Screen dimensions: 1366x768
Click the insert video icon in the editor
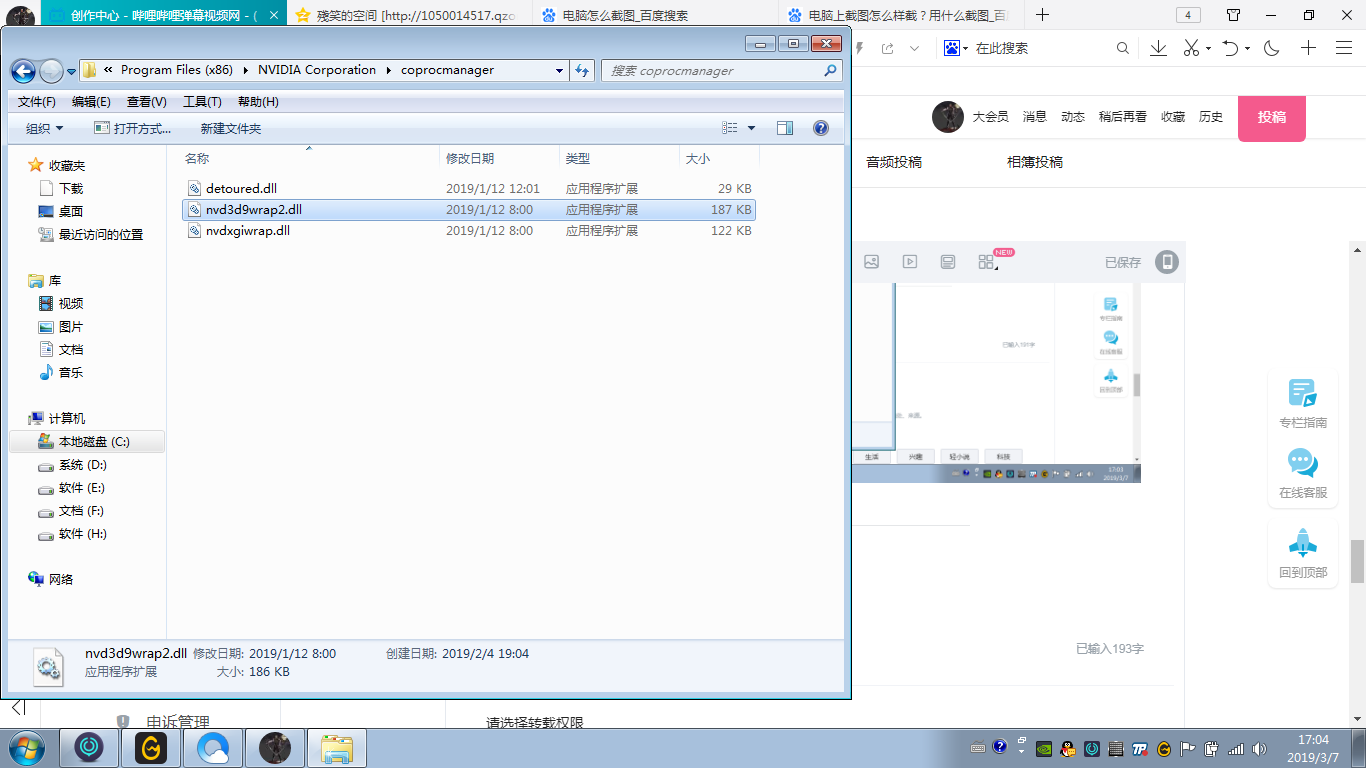[x=910, y=262]
